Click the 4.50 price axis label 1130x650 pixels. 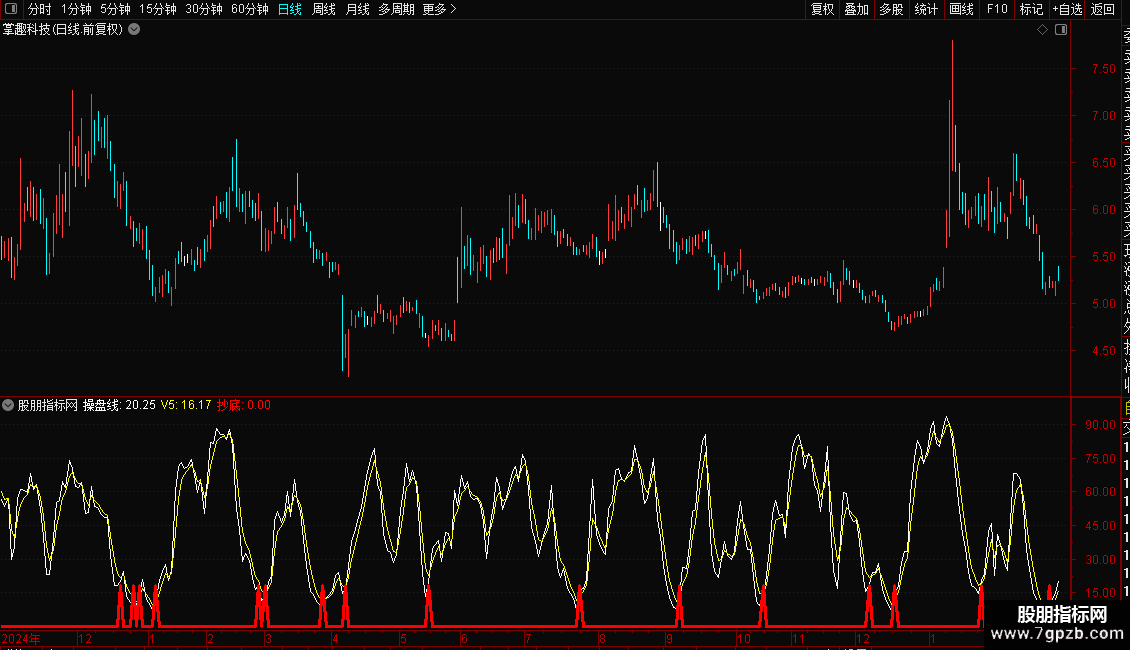click(x=1103, y=351)
